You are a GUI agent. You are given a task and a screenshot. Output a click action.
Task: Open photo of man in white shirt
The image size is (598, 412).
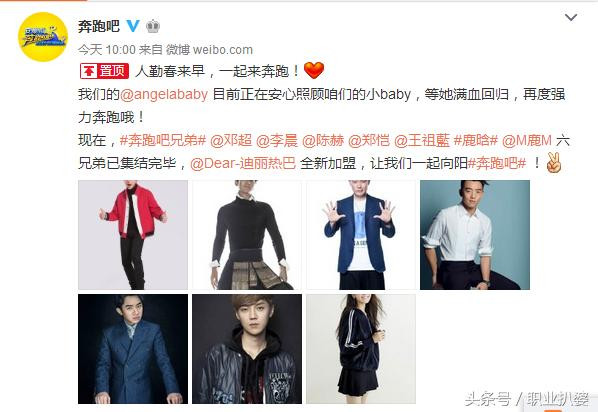[475, 235]
